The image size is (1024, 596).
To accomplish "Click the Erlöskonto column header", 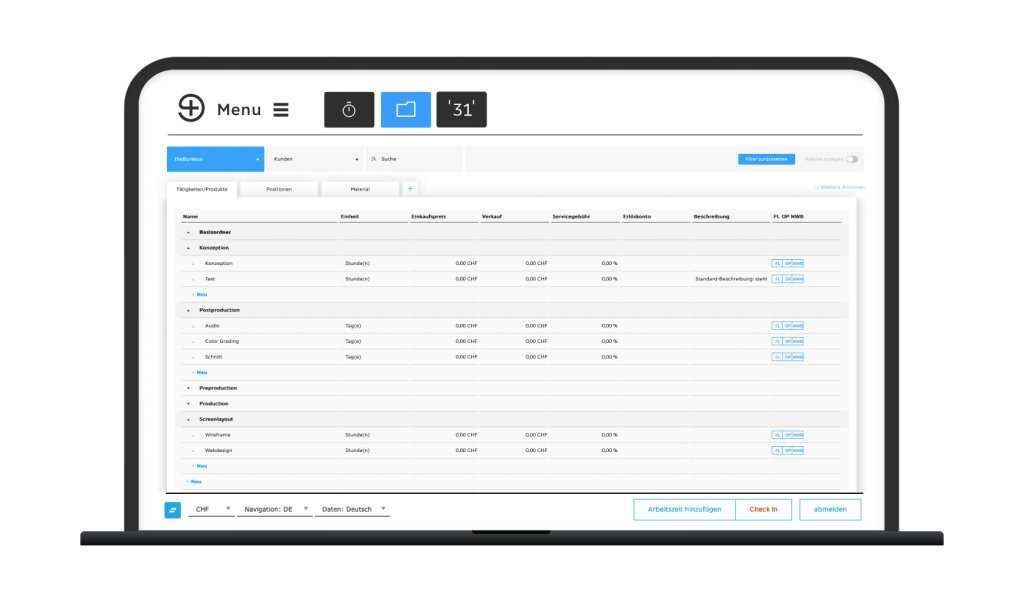I will [637, 217].
